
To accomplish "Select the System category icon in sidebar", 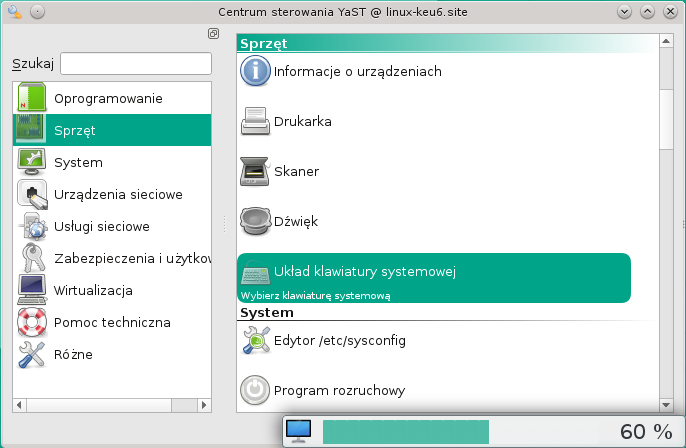I will coord(33,162).
